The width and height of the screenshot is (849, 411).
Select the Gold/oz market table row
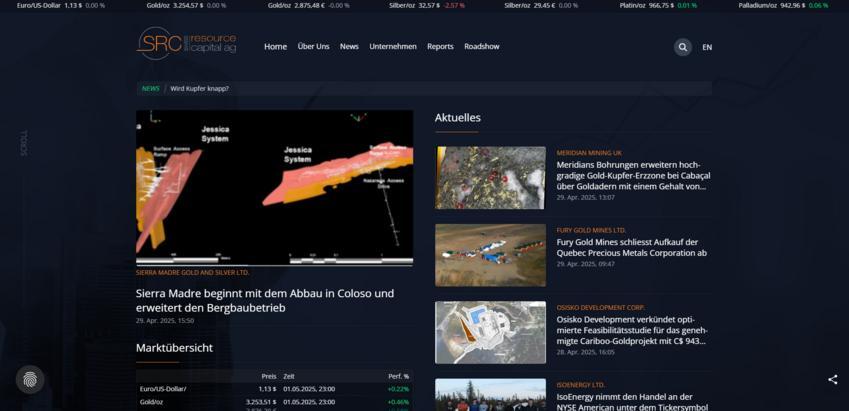click(x=275, y=402)
